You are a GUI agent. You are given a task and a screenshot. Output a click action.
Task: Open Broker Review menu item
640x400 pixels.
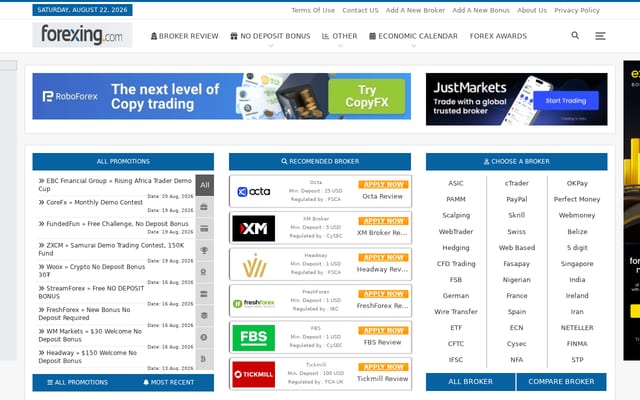(184, 36)
